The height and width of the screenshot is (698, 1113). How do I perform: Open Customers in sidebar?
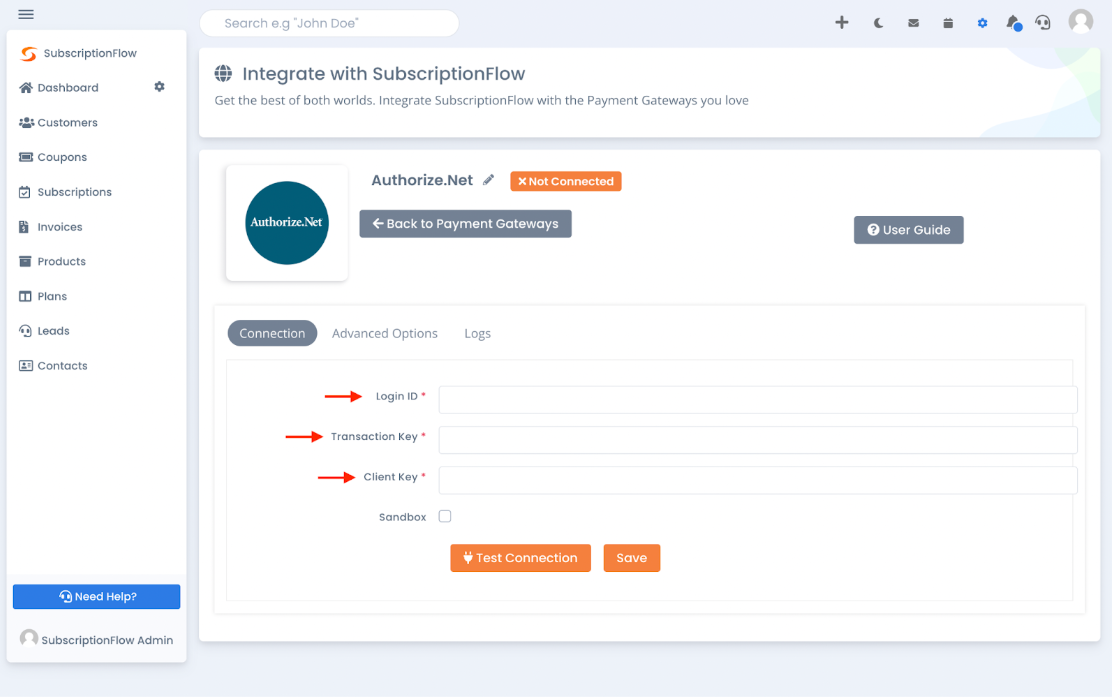[58, 122]
